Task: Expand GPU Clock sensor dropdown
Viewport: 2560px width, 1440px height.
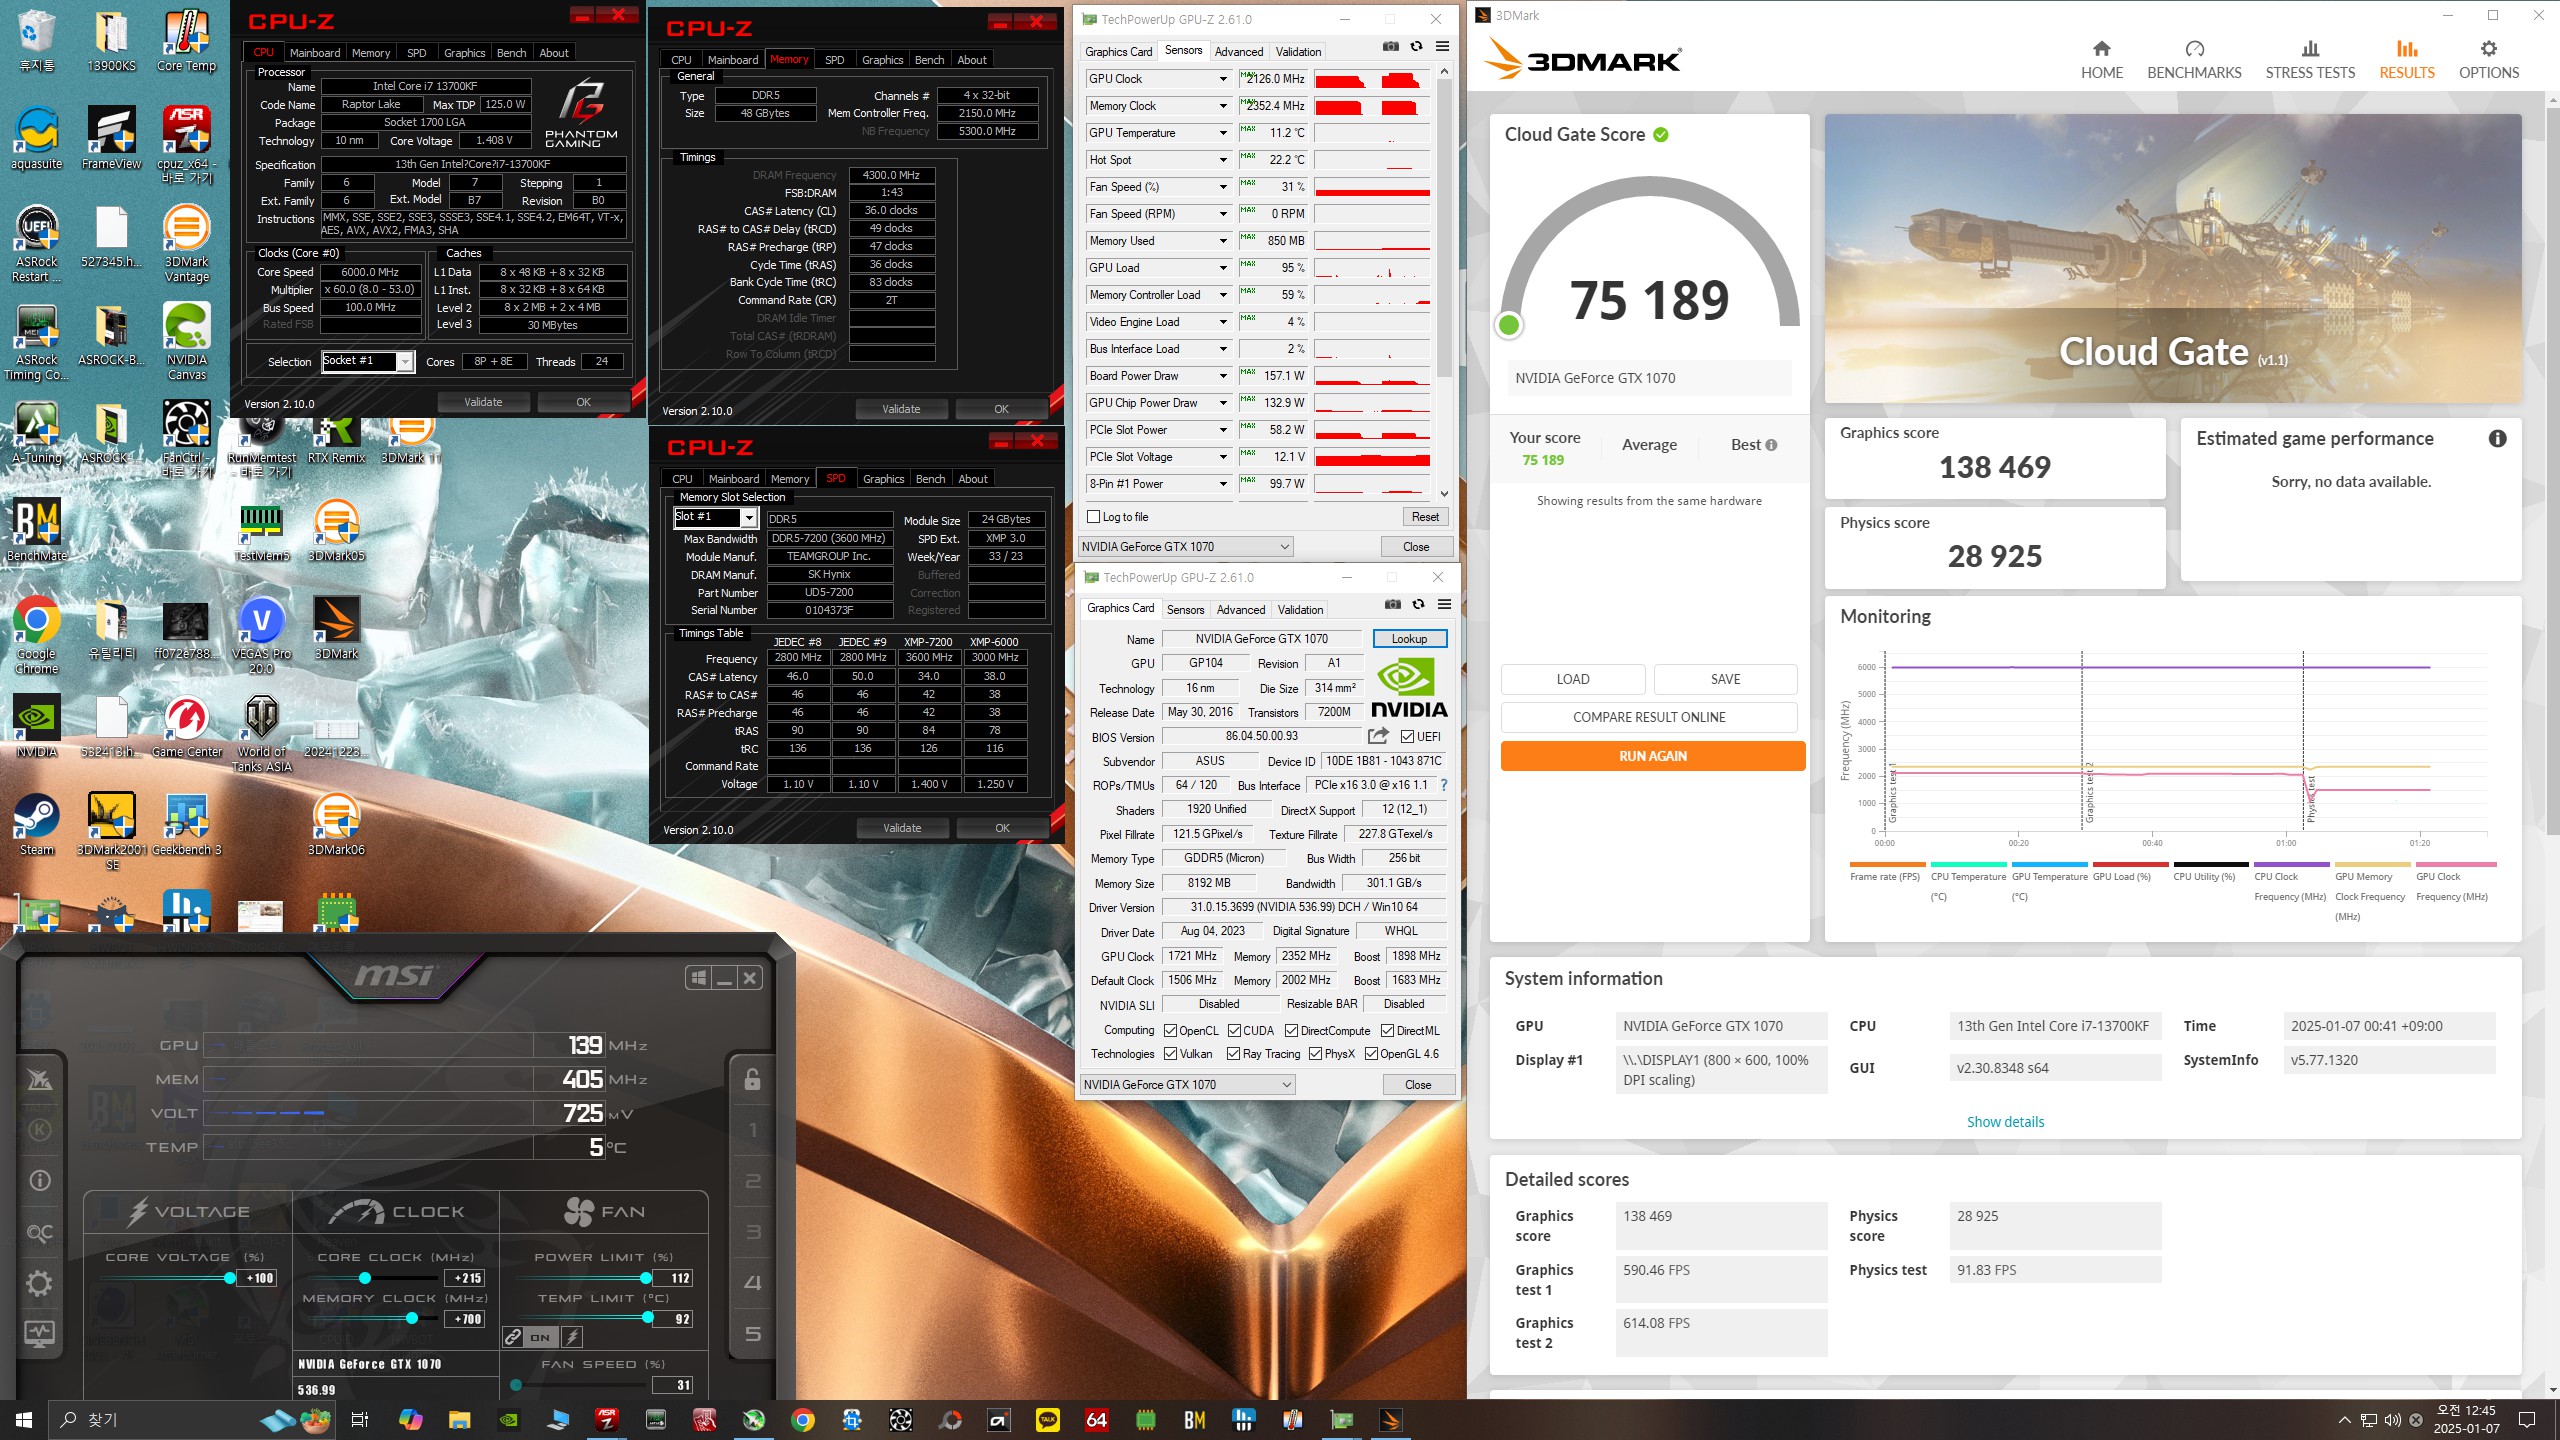Action: tap(1223, 79)
